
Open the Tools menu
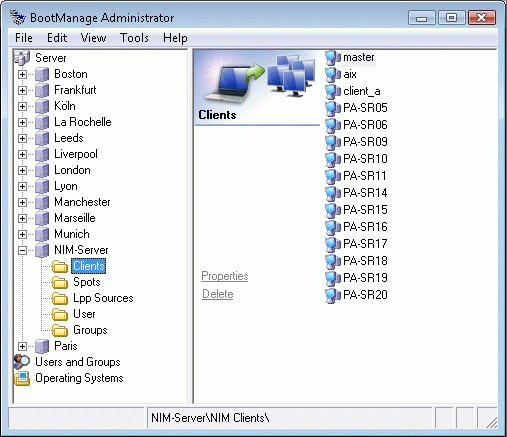pos(134,38)
